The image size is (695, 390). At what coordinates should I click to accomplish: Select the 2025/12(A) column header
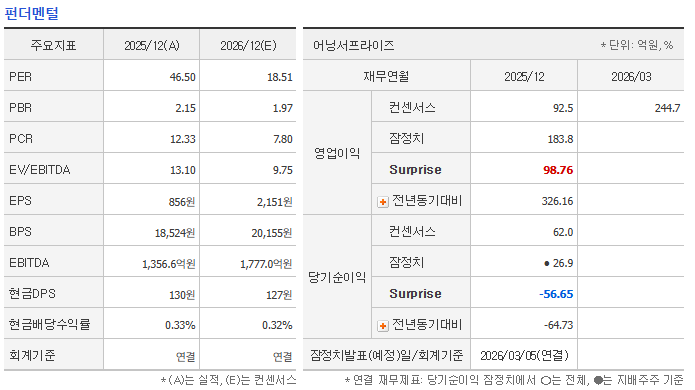coord(152,45)
